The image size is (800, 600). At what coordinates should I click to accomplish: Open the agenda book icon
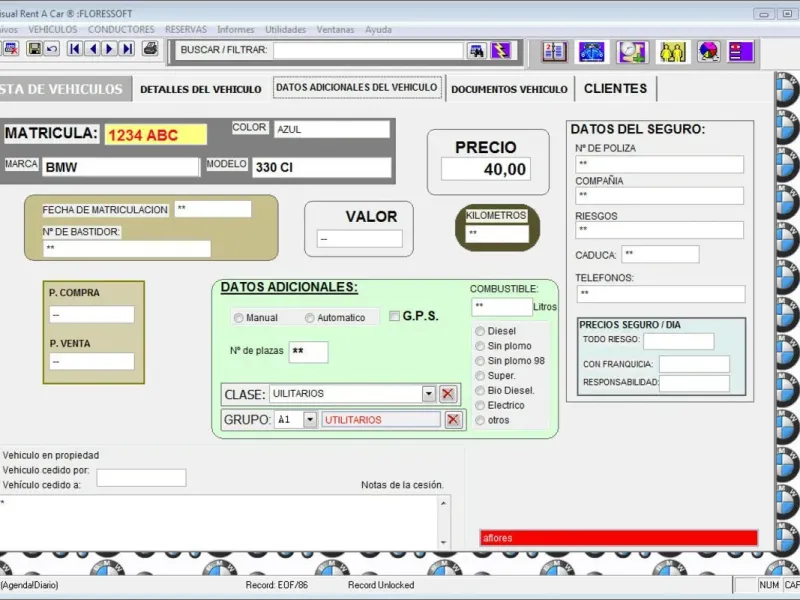554,52
